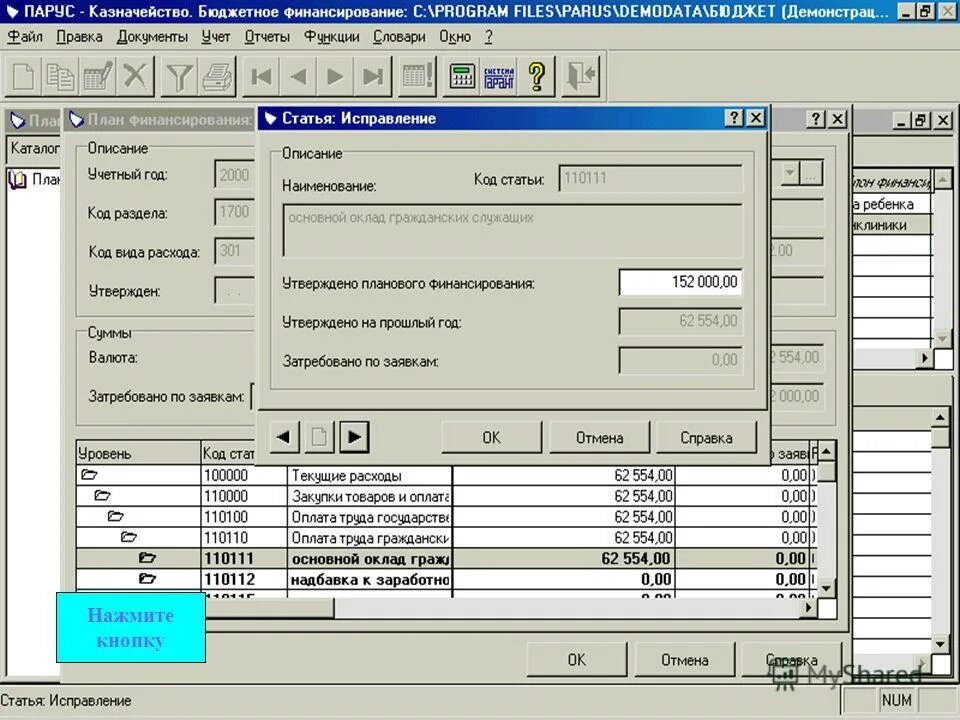The image size is (960, 720).
Task: Click next article arrow in Статья dialog
Action: click(x=354, y=437)
